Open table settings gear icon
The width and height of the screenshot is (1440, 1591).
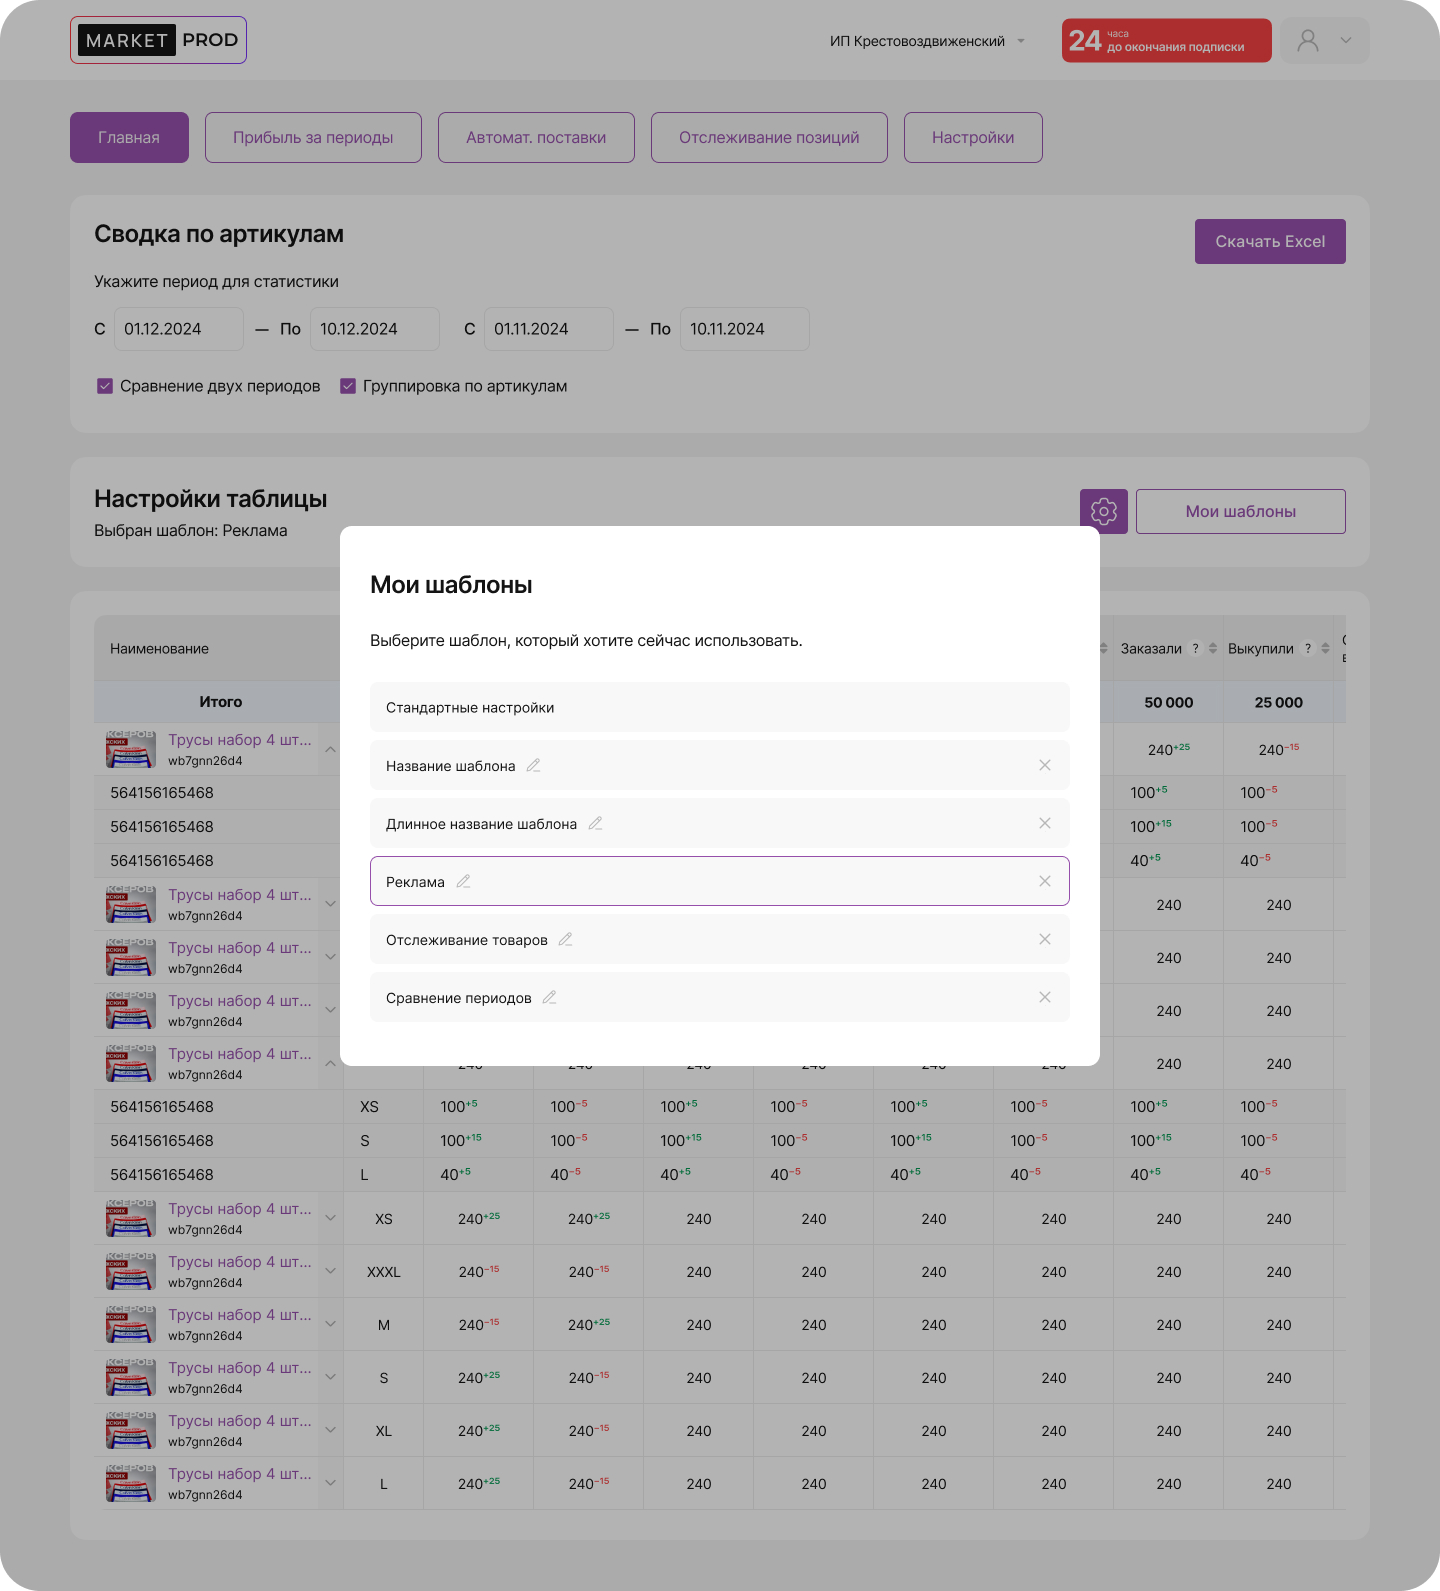point(1103,511)
